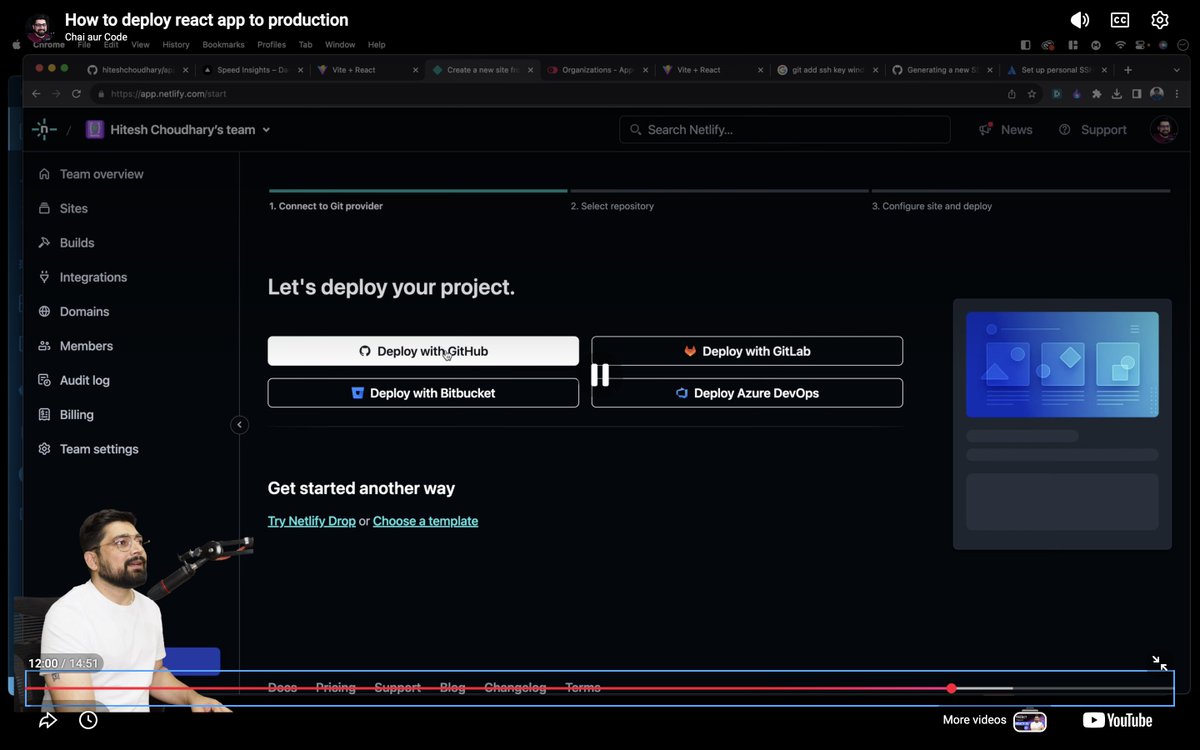Screen dimensions: 1200x750
Task: Open the Bookmarks menu in macOS menu bar
Action: pyautogui.click(x=223, y=45)
